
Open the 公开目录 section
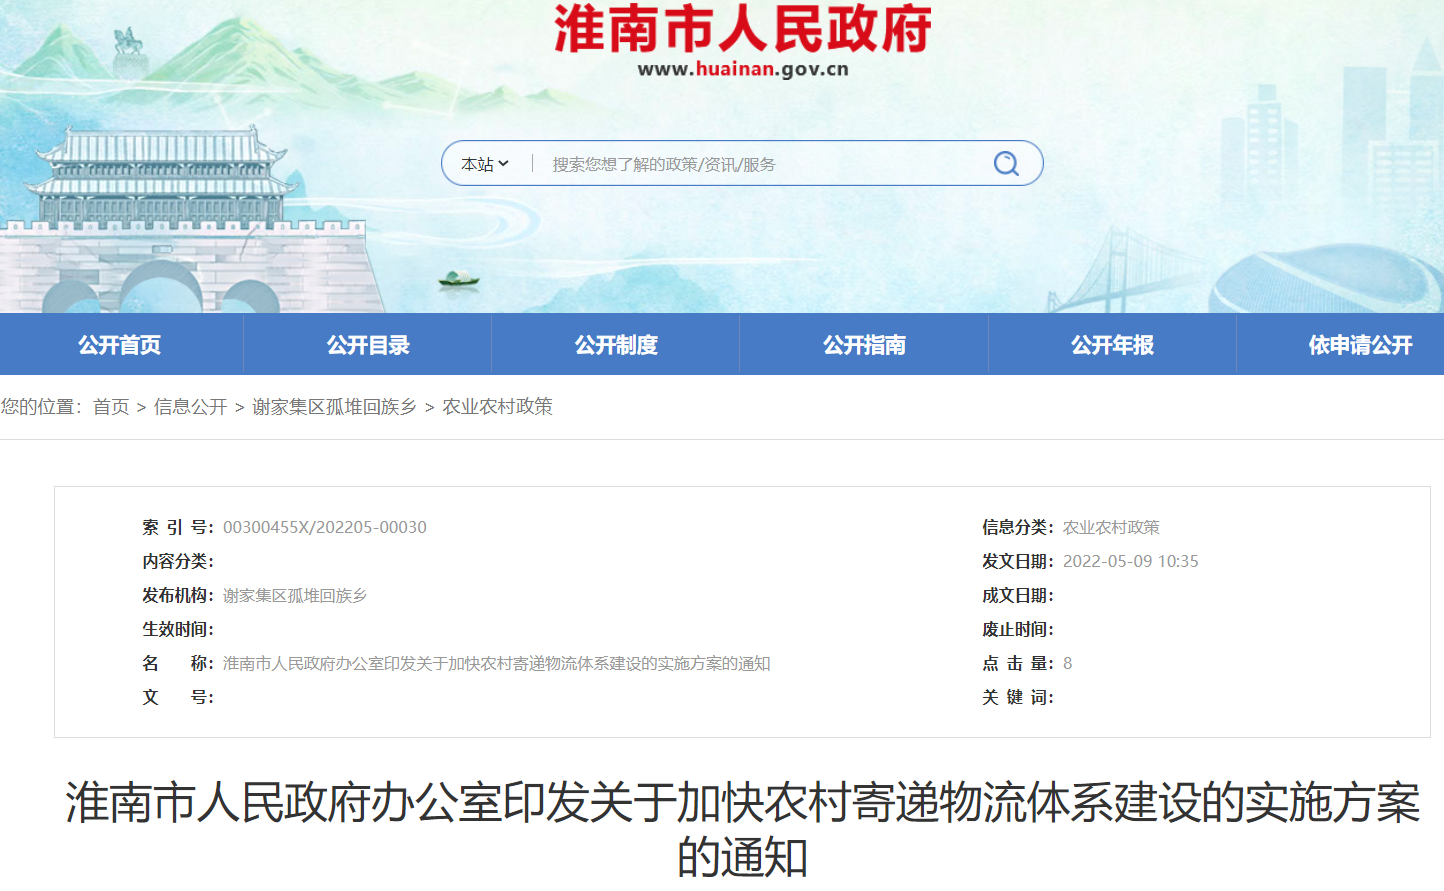tap(368, 343)
